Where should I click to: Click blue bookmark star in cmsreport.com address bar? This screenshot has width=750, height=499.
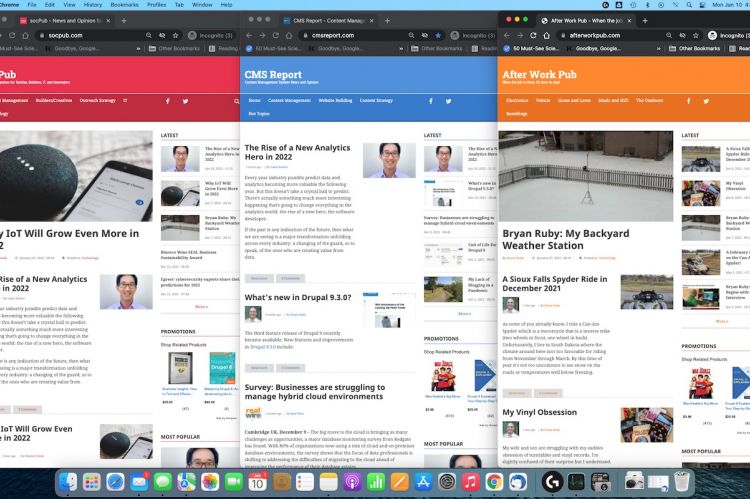[x=438, y=35]
